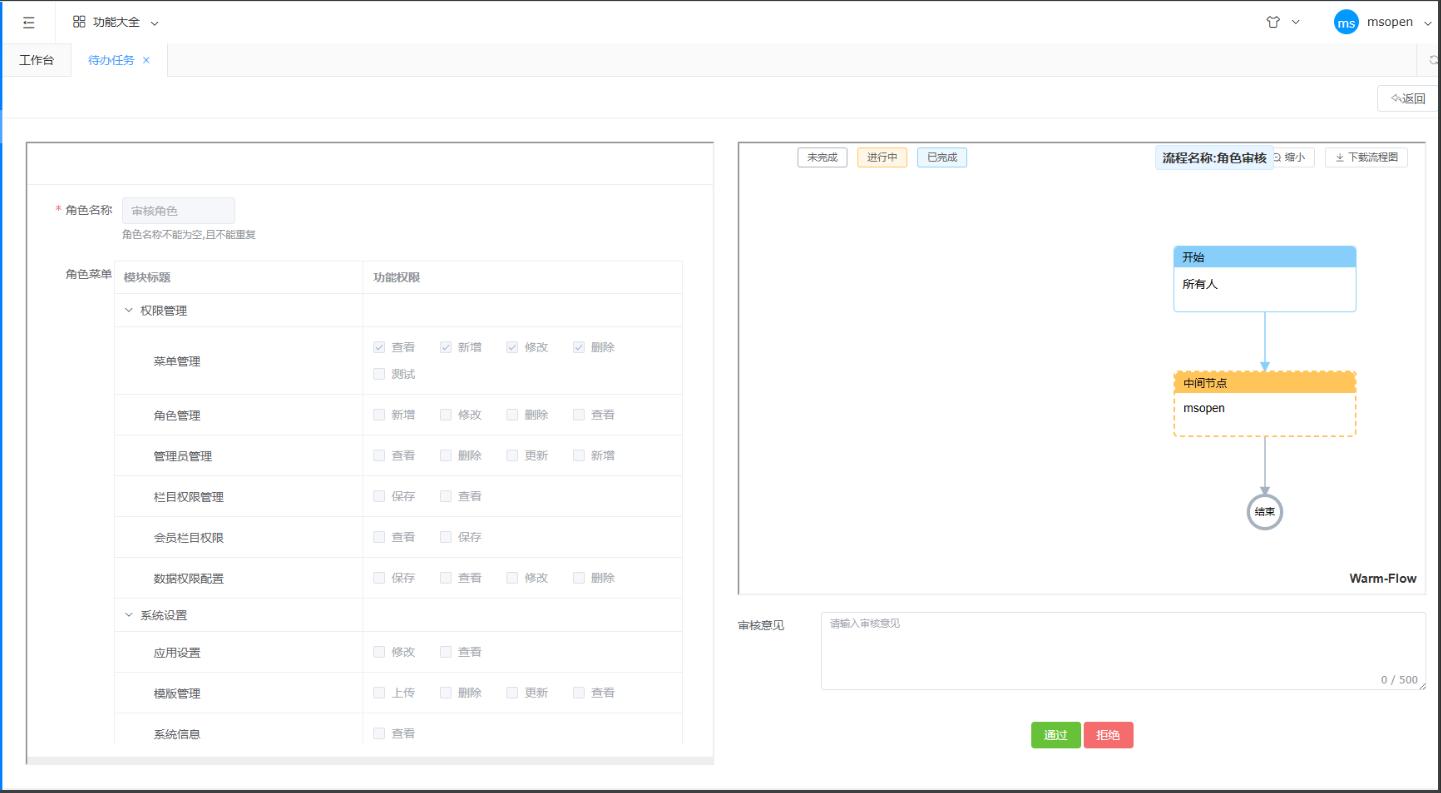Screen dimensions: 1441x793
Task: Collapse the 权限管理 tree group
Action: [129, 311]
